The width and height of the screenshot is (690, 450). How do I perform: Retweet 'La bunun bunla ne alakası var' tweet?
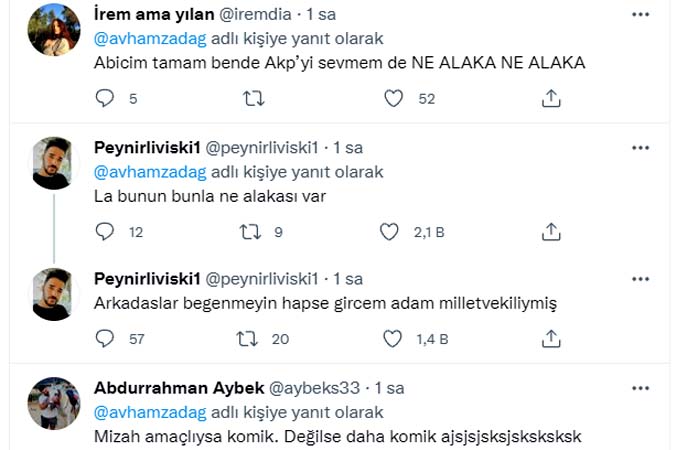point(254,232)
